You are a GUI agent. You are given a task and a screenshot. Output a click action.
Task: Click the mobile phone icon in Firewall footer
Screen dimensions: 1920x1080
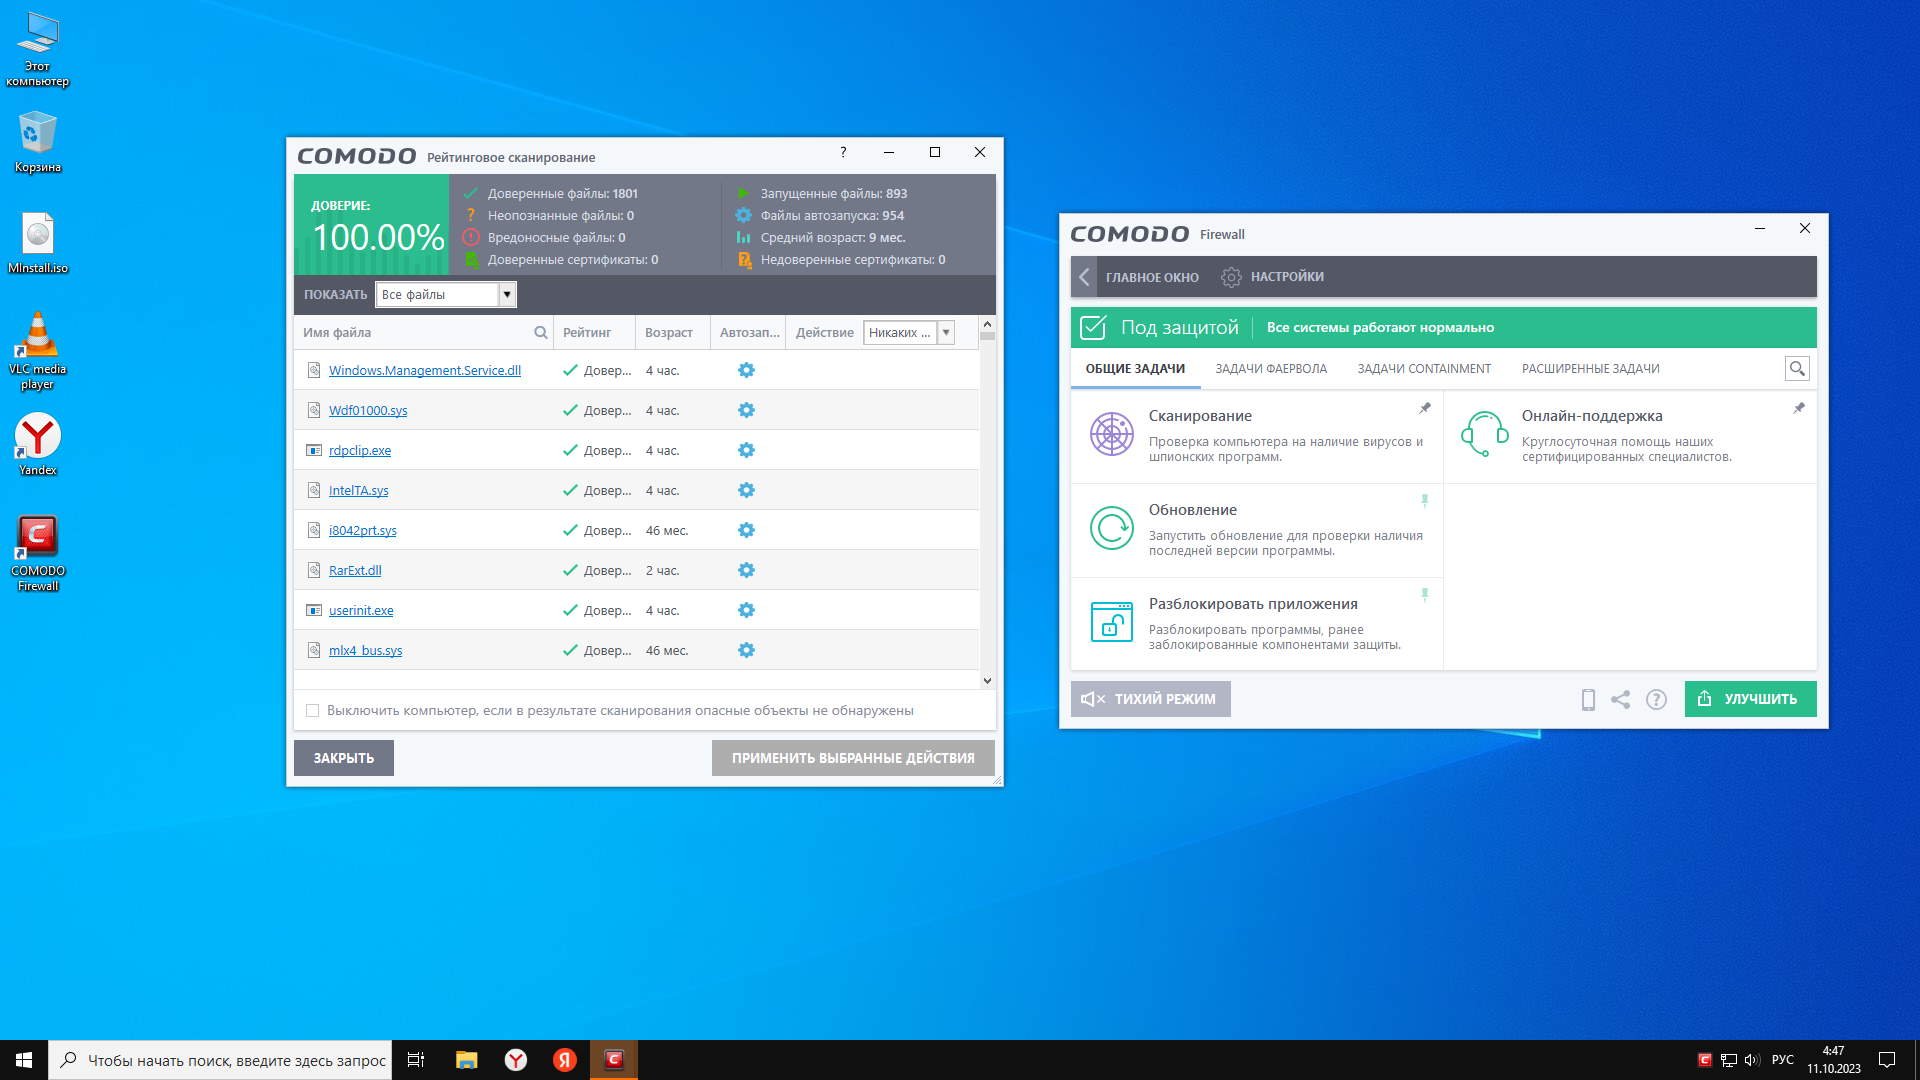1588,700
